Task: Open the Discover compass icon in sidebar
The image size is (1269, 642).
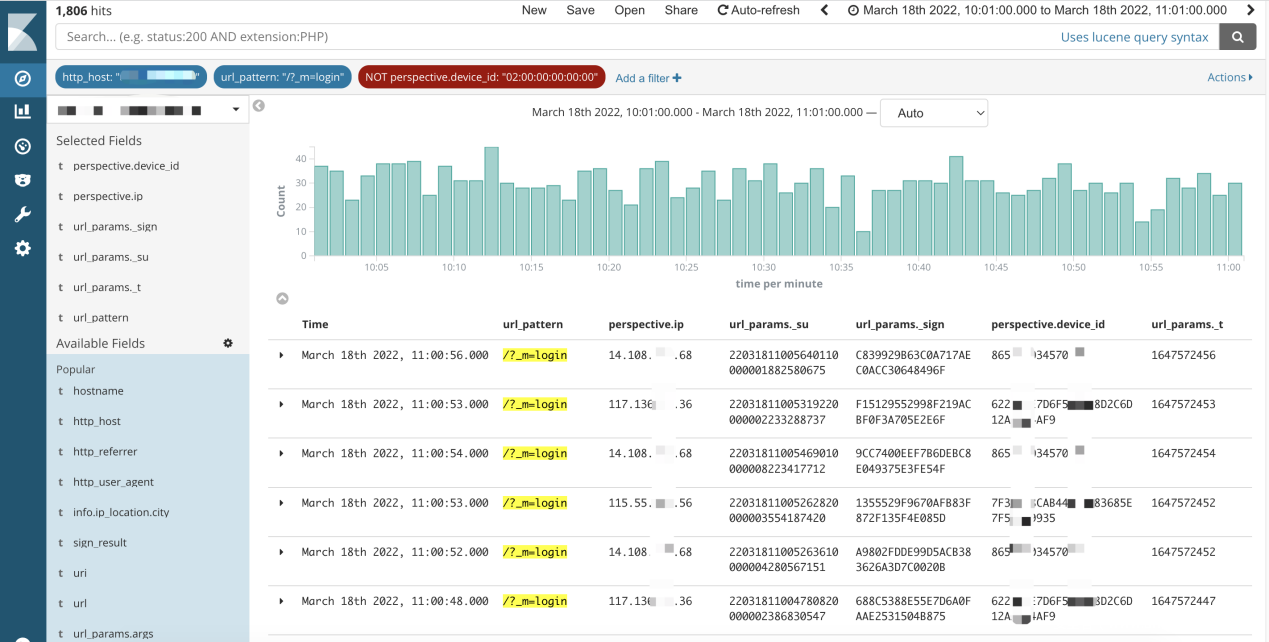Action: [x=22, y=78]
